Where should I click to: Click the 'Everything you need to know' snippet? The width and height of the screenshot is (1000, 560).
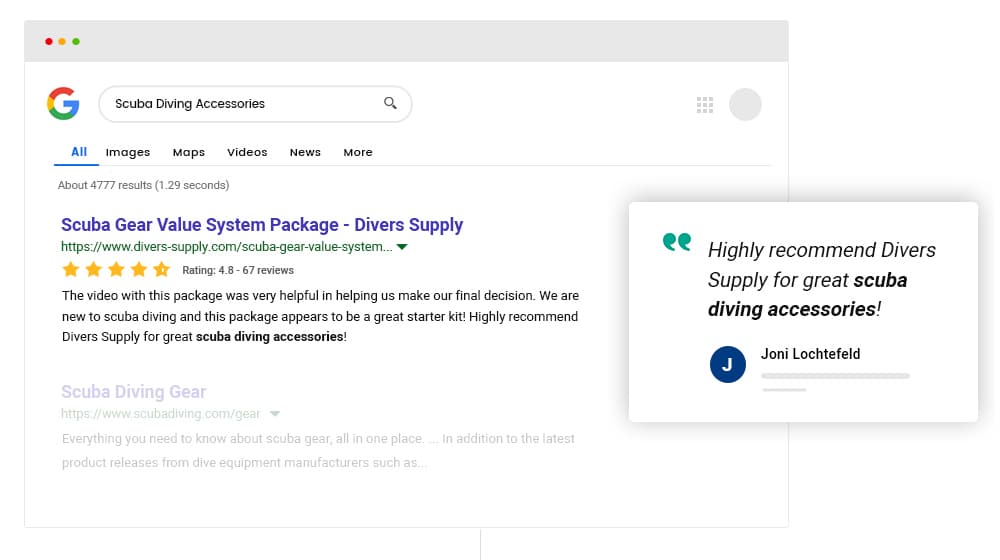[x=318, y=450]
